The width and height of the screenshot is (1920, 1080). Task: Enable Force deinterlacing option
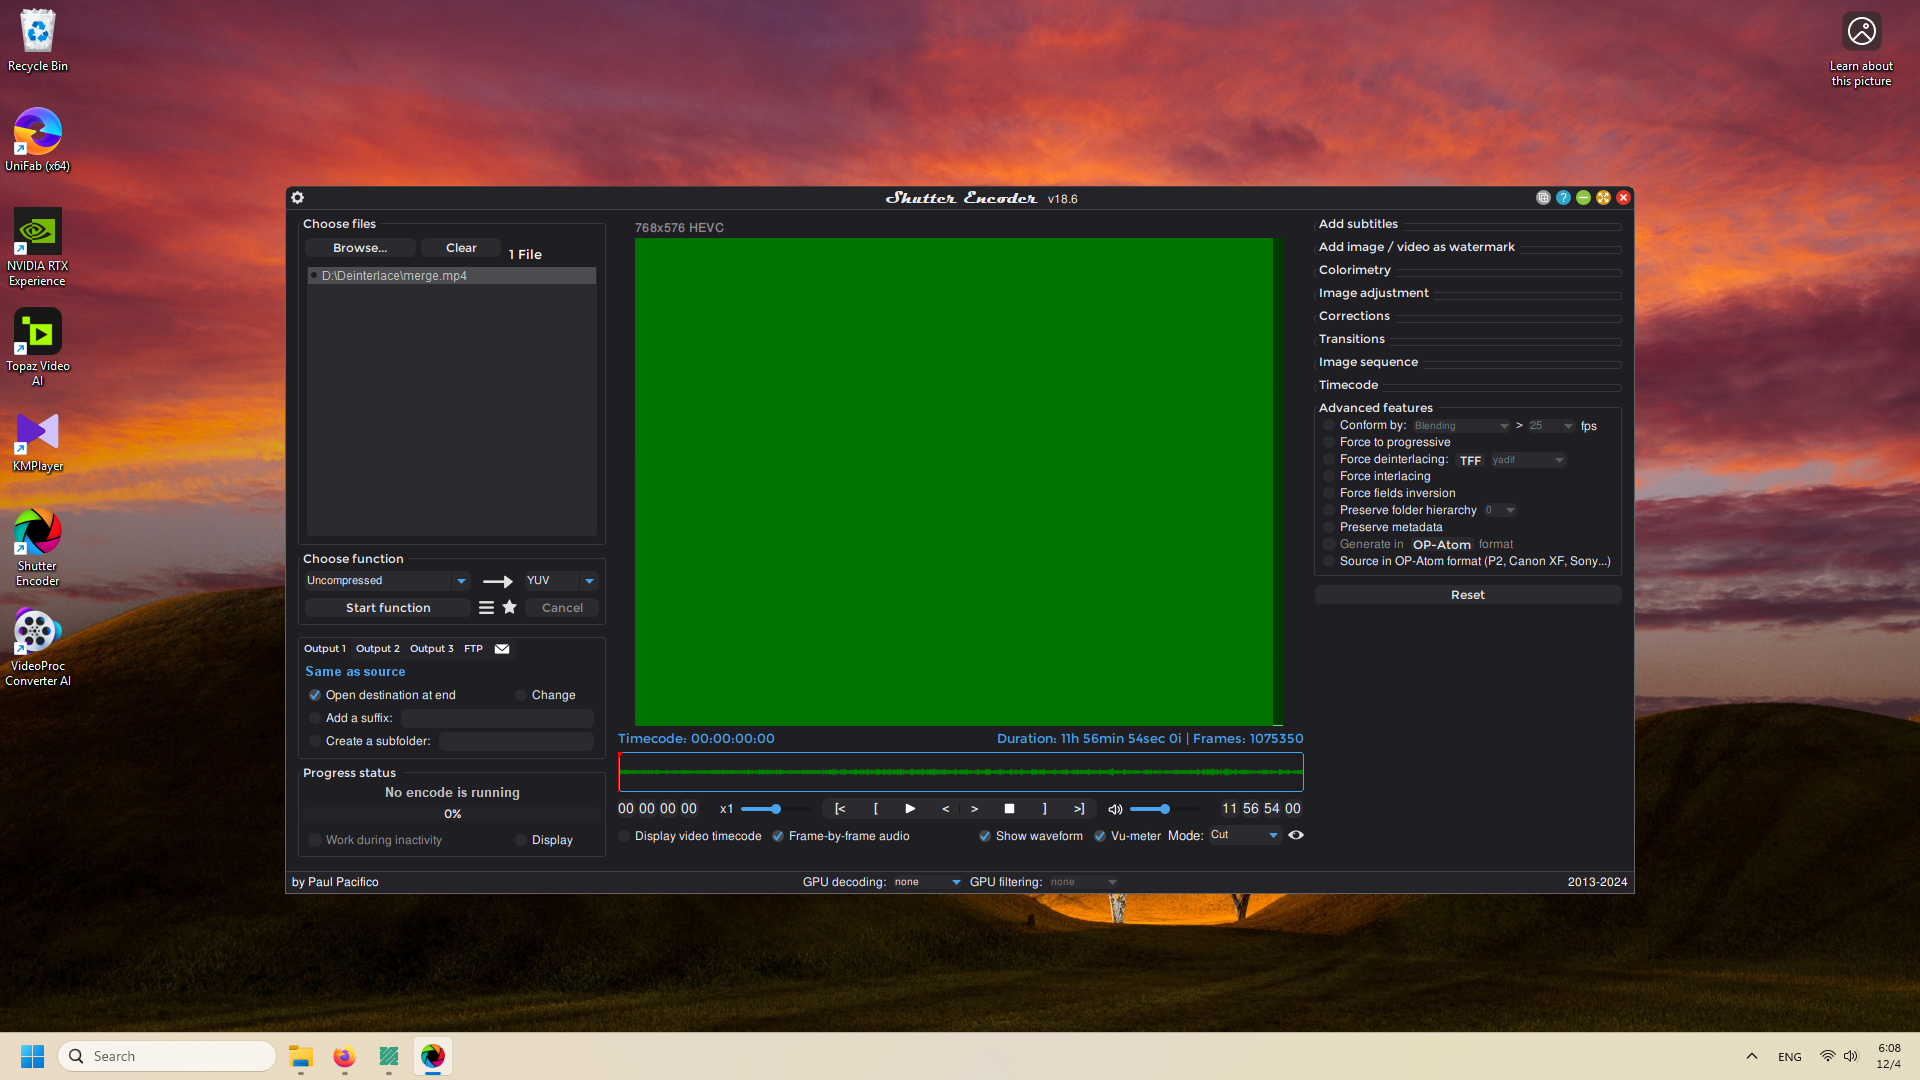1329,460
